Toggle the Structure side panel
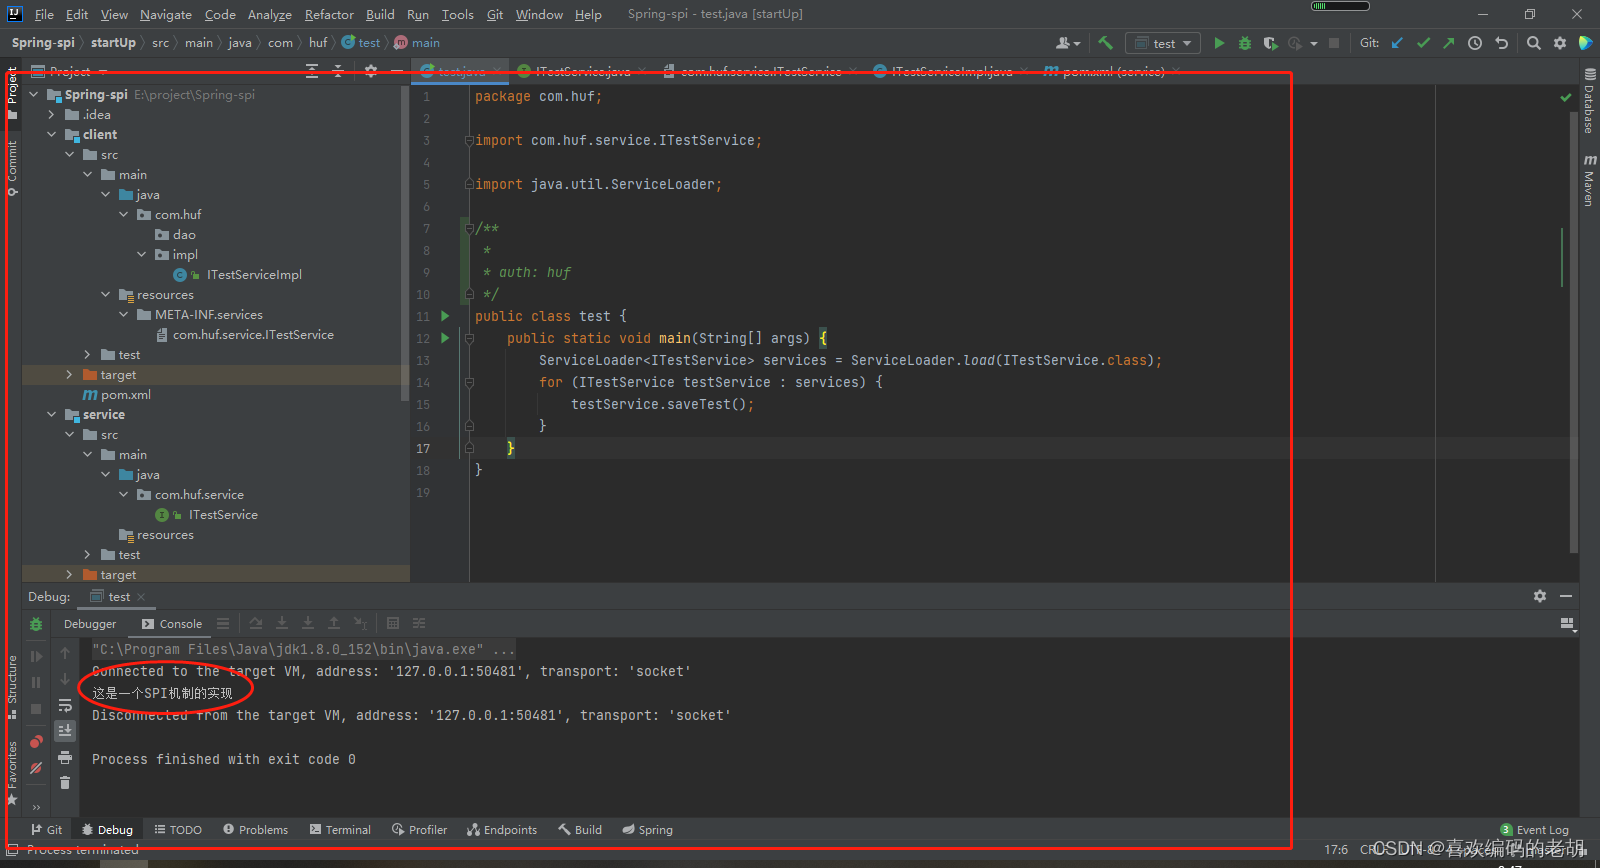1600x868 pixels. pyautogui.click(x=12, y=687)
